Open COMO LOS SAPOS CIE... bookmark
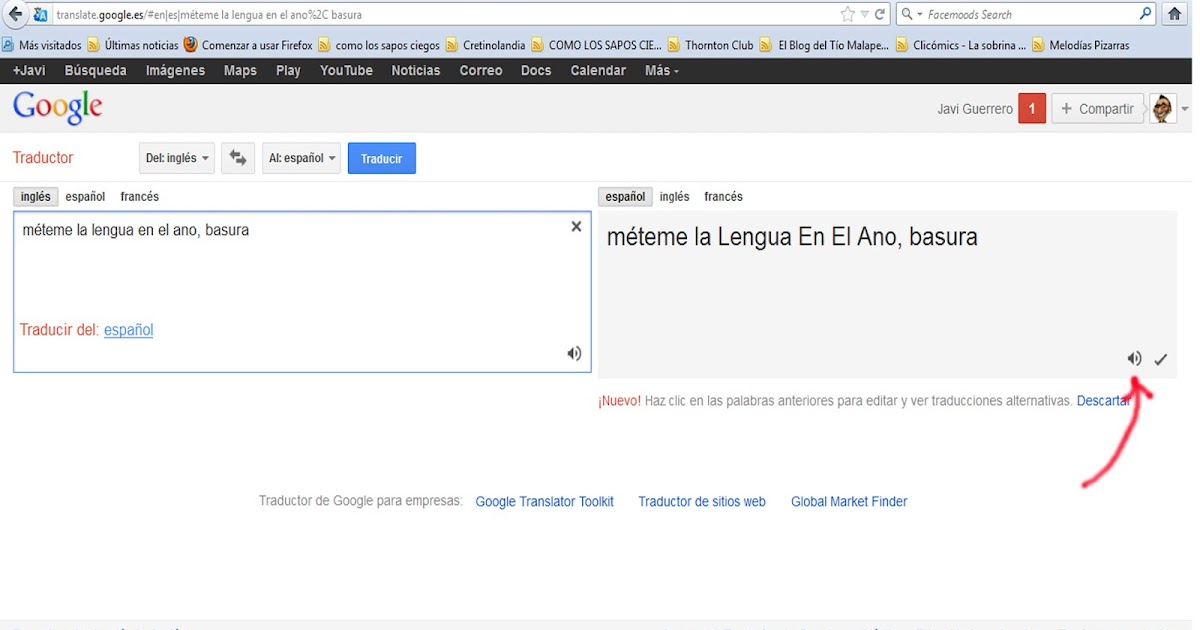This screenshot has width=1200, height=630. pyautogui.click(x=597, y=45)
